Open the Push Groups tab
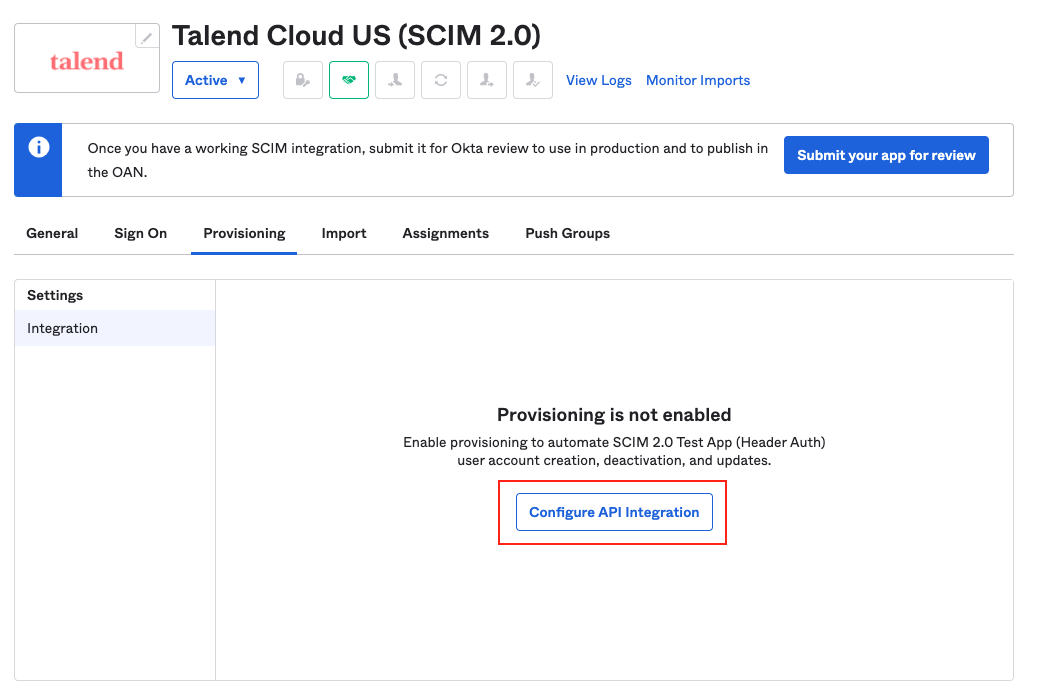Image resolution: width=1039 pixels, height=699 pixels. pyautogui.click(x=567, y=233)
